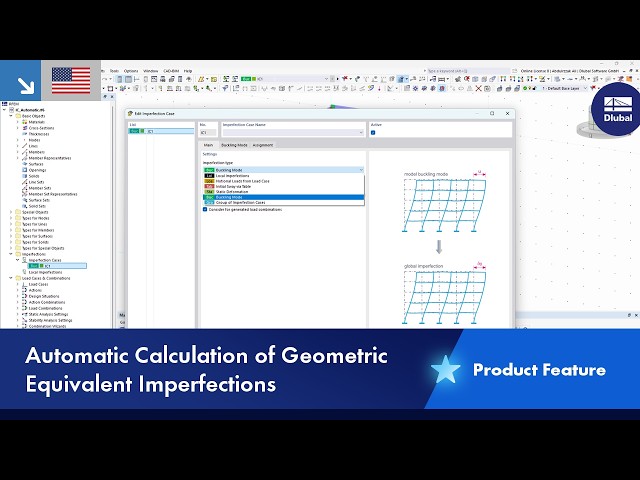Open the Help menu

click(x=188, y=71)
